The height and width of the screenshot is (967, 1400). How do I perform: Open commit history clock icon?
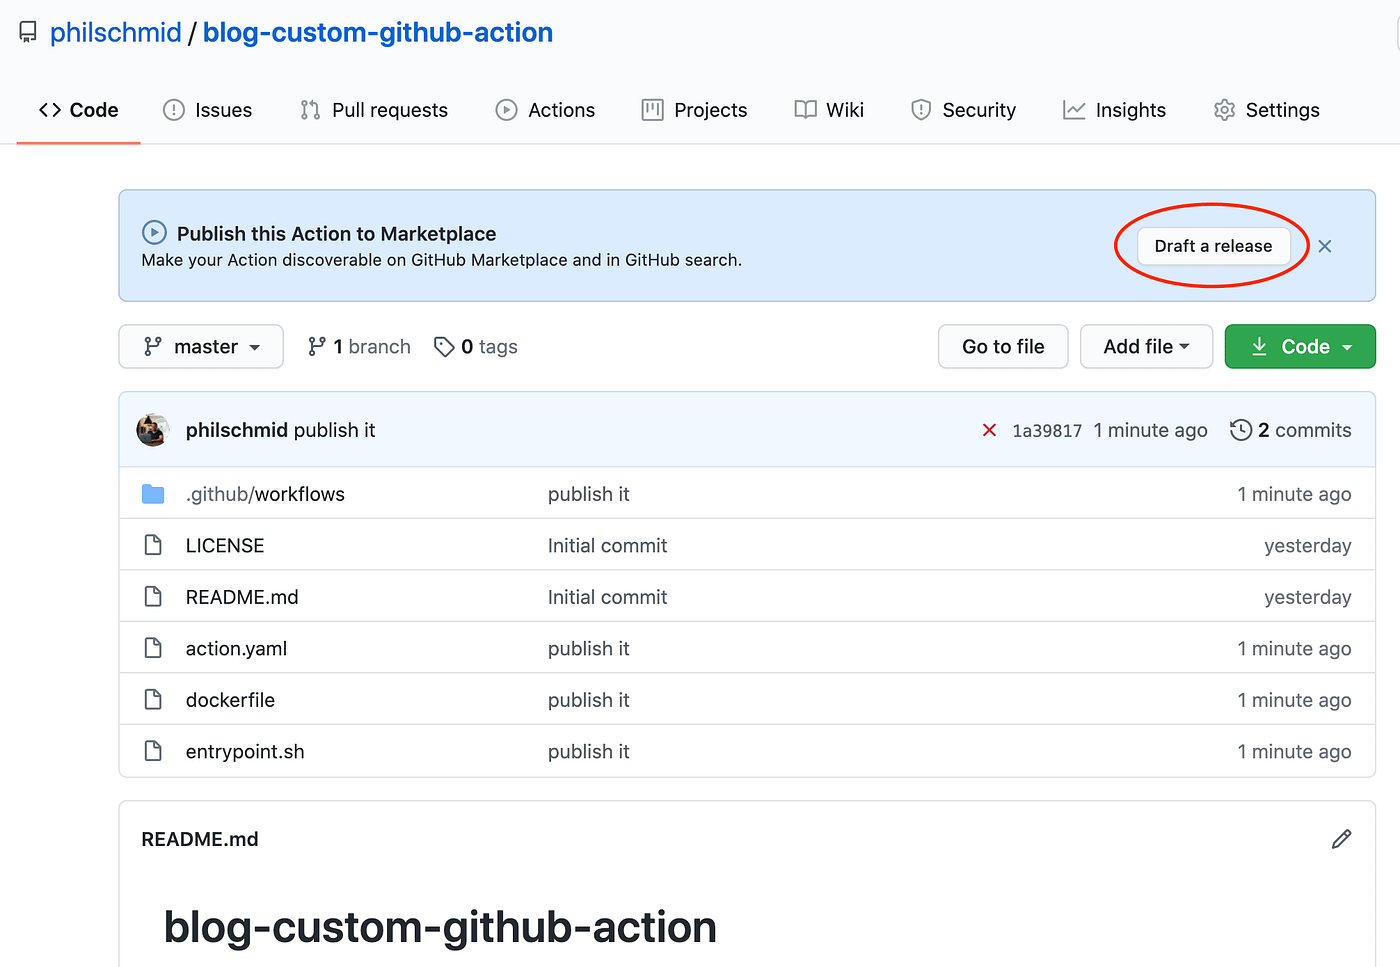click(x=1241, y=430)
